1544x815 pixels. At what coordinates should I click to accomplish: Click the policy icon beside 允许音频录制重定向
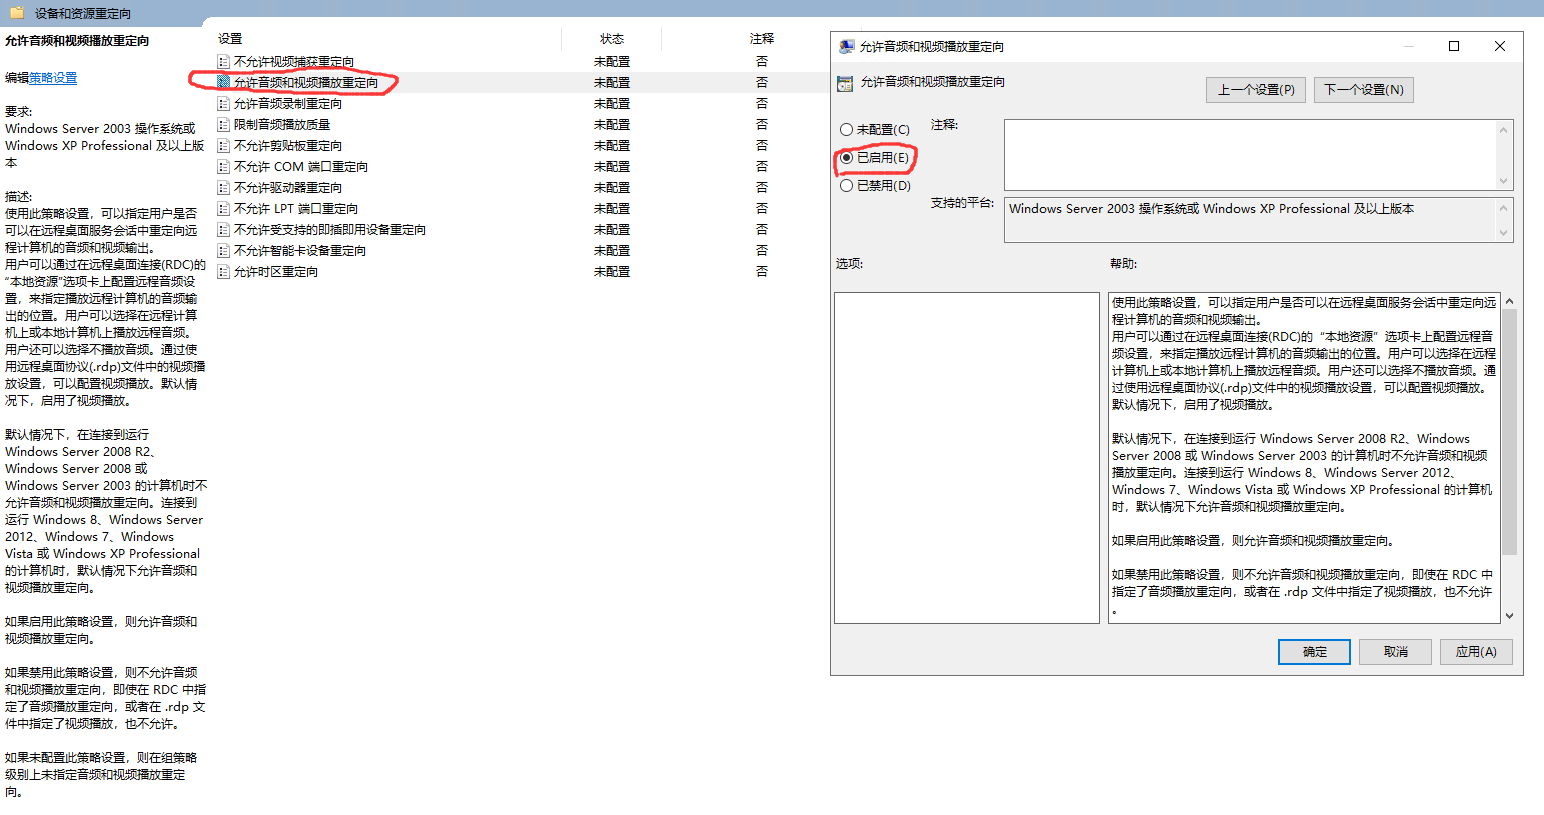pyautogui.click(x=224, y=104)
